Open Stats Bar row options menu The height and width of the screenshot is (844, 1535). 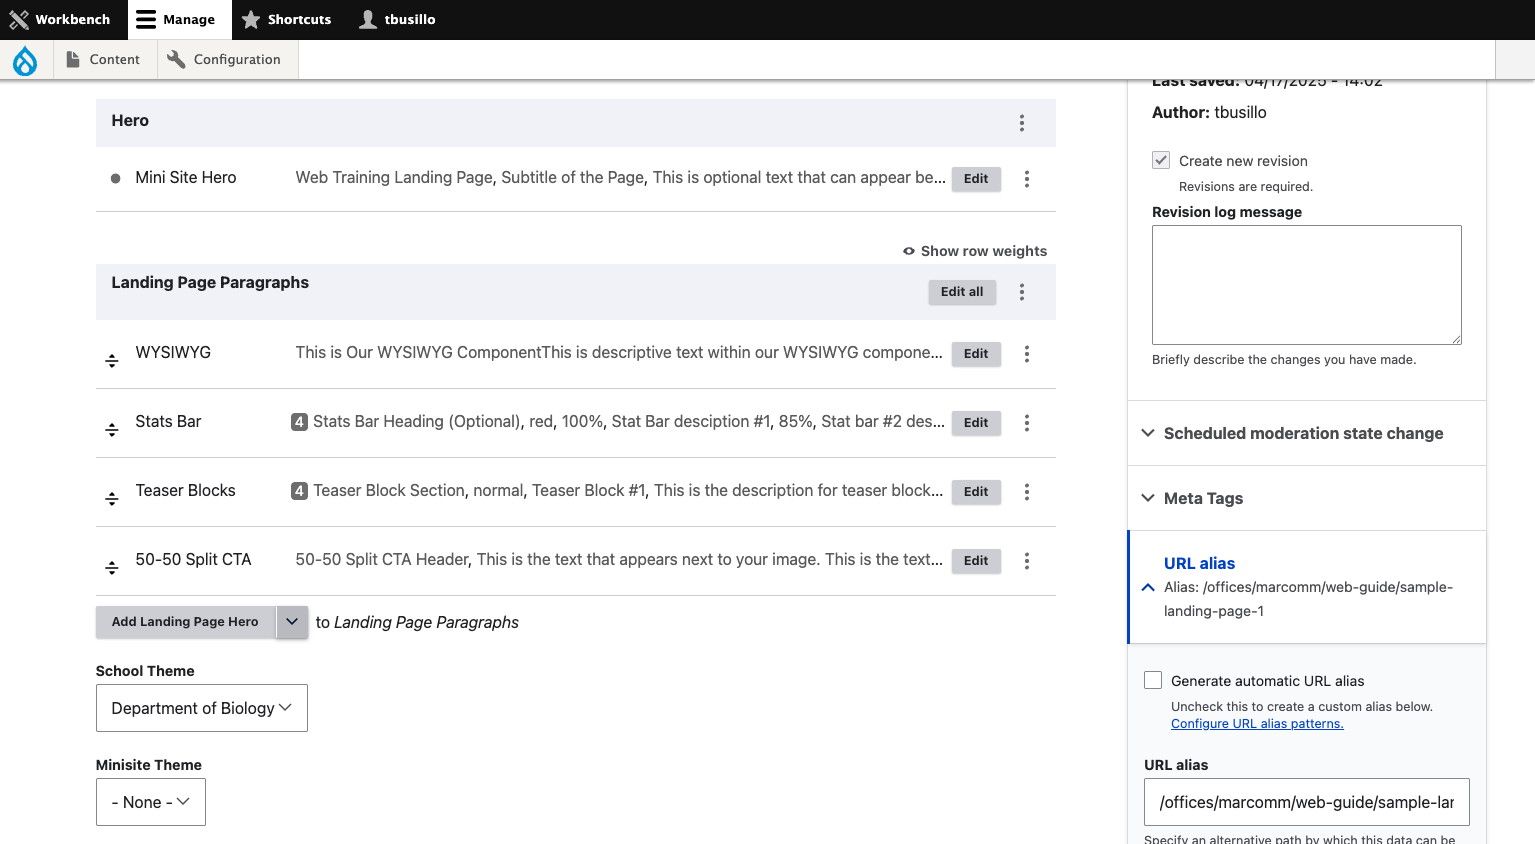(x=1027, y=423)
